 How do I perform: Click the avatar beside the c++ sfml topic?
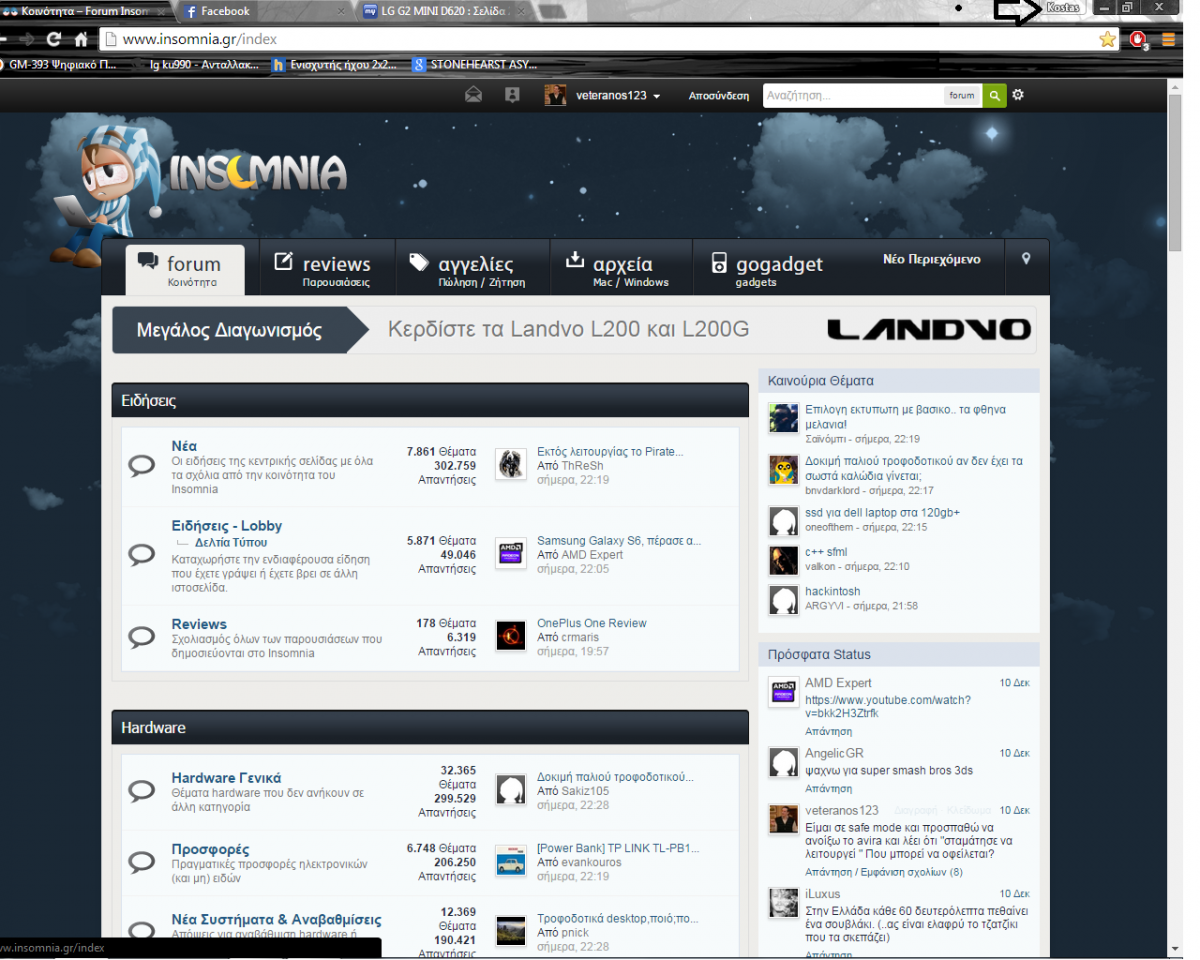click(783, 560)
